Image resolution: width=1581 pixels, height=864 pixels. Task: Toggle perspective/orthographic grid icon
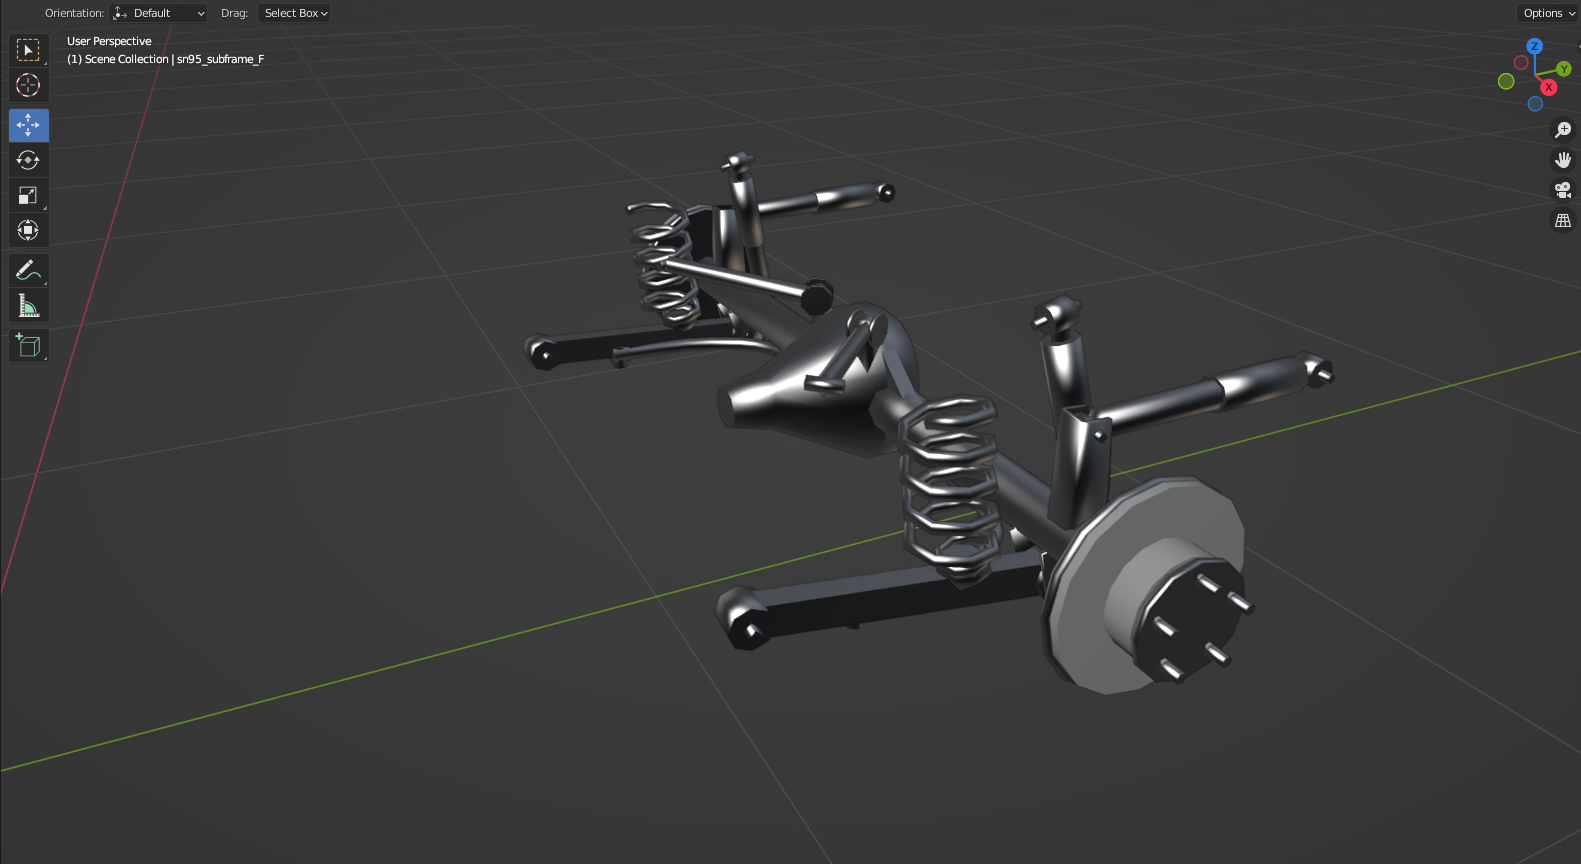coord(1563,220)
